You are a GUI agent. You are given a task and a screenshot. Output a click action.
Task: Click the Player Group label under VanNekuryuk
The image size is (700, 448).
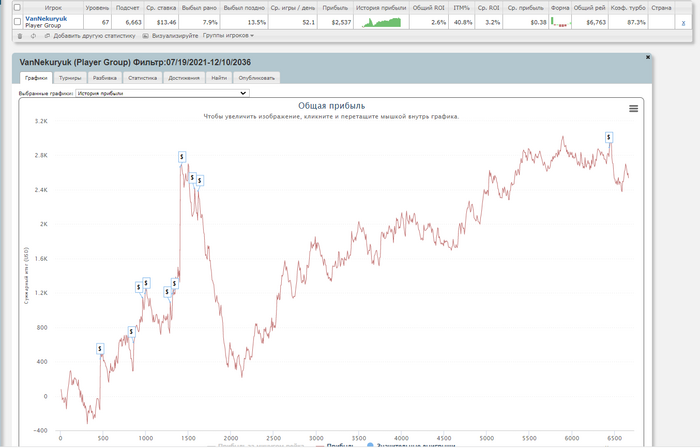[x=43, y=25]
